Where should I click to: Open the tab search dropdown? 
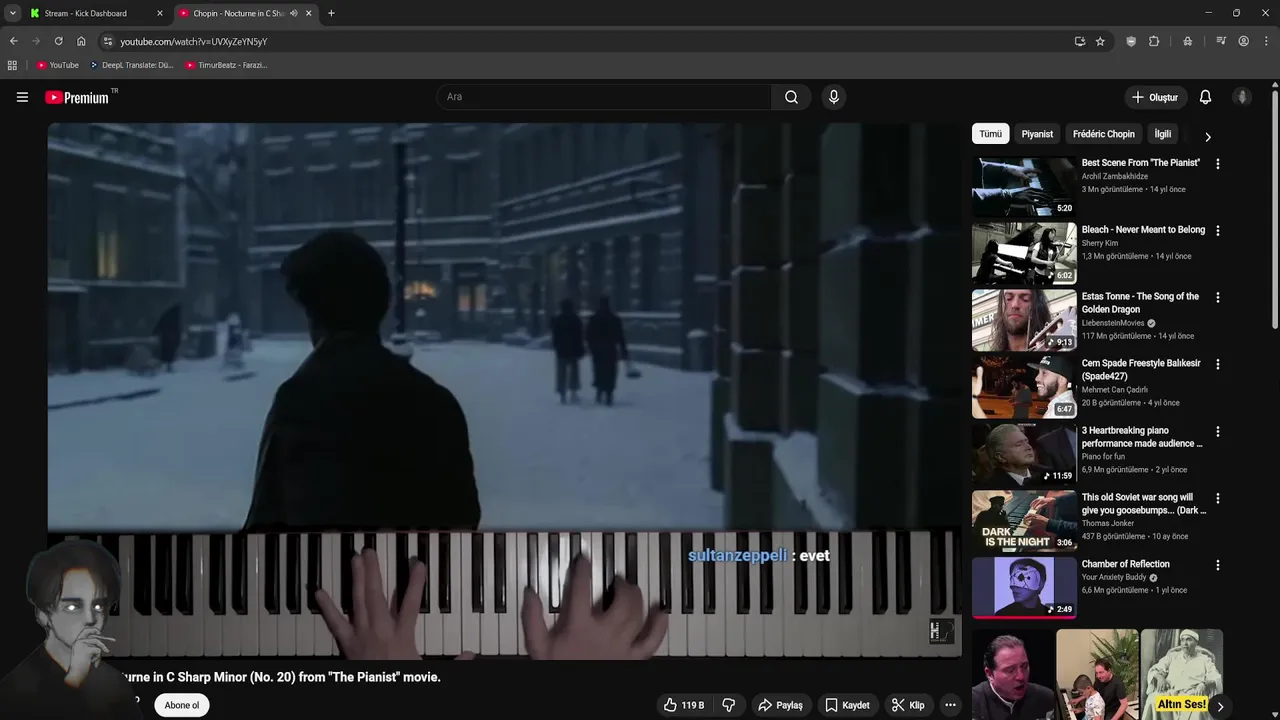[12, 13]
